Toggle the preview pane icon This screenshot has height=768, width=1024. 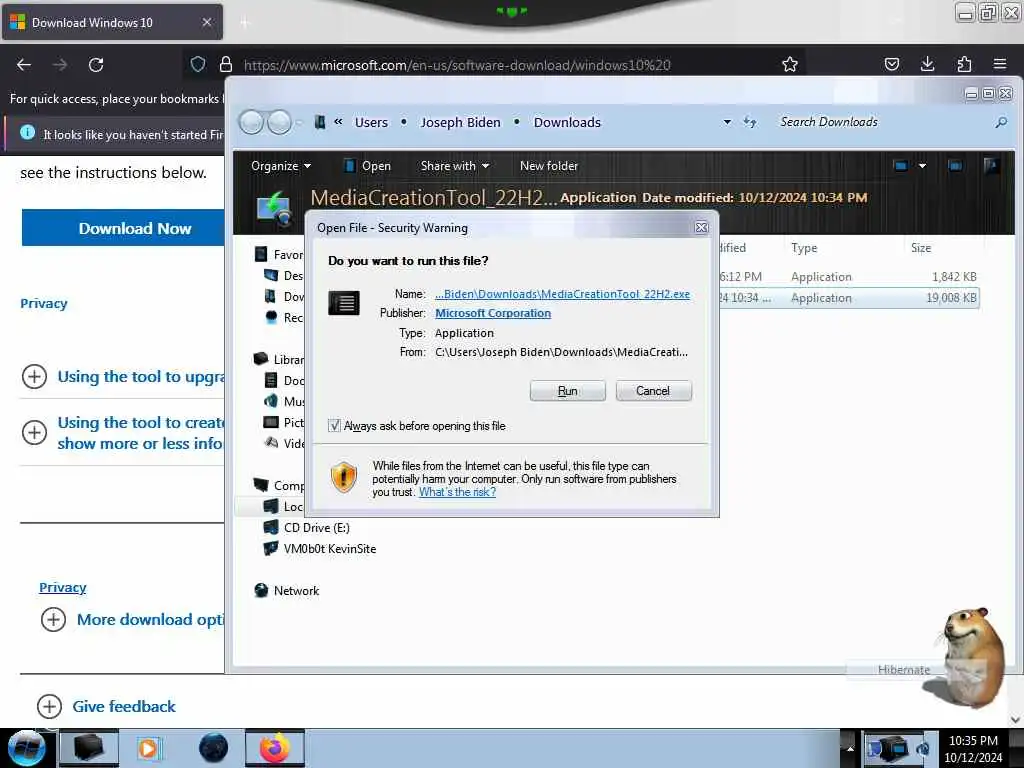click(x=955, y=166)
